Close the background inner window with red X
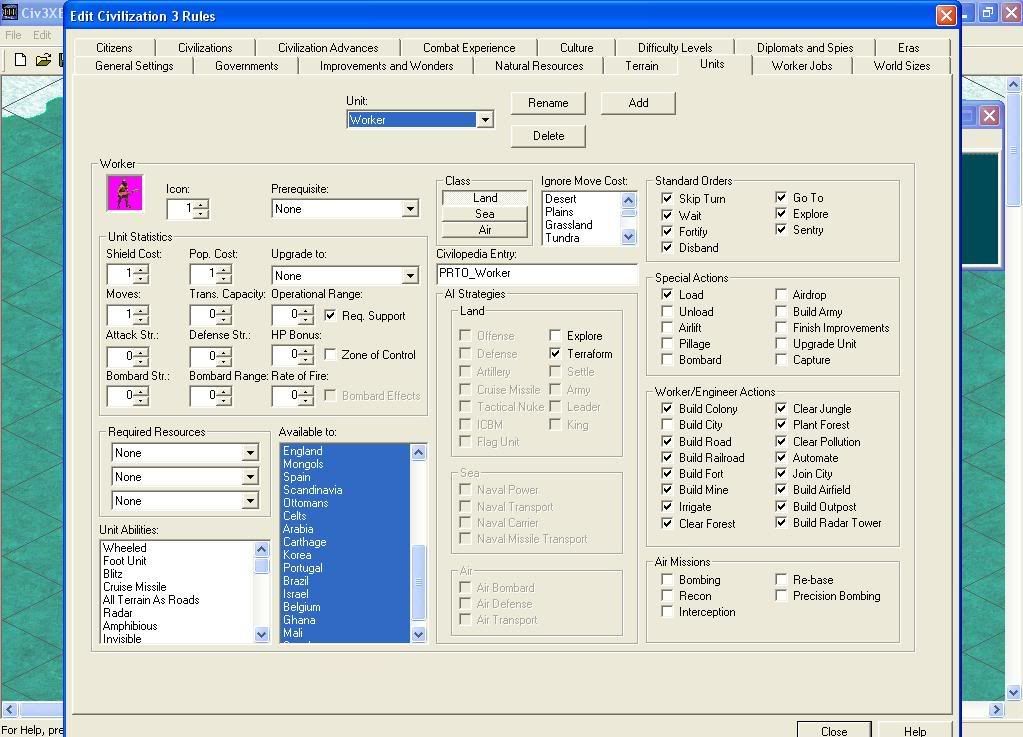 pyautogui.click(x=990, y=115)
